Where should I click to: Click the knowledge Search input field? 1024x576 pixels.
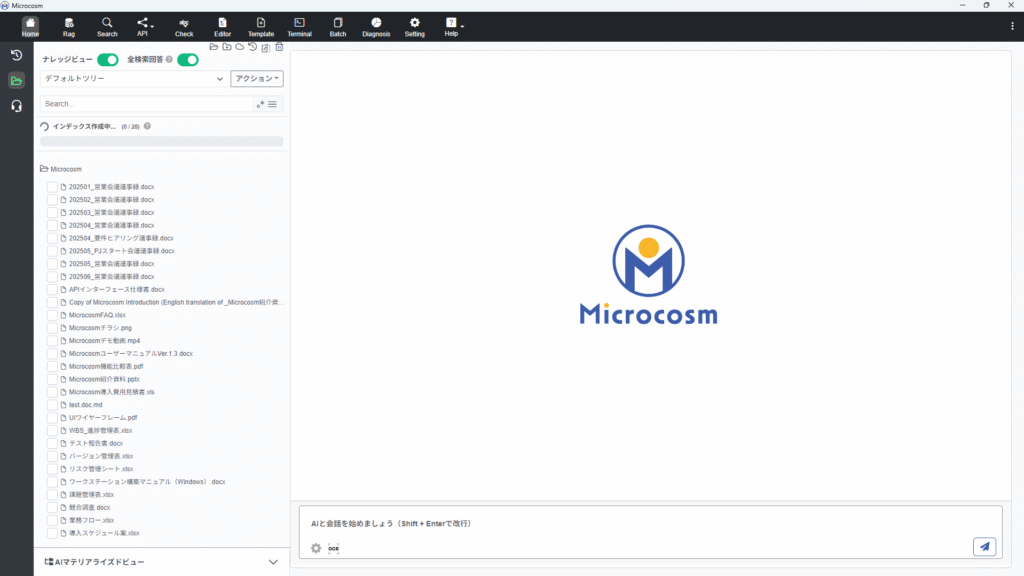pyautogui.click(x=145, y=104)
